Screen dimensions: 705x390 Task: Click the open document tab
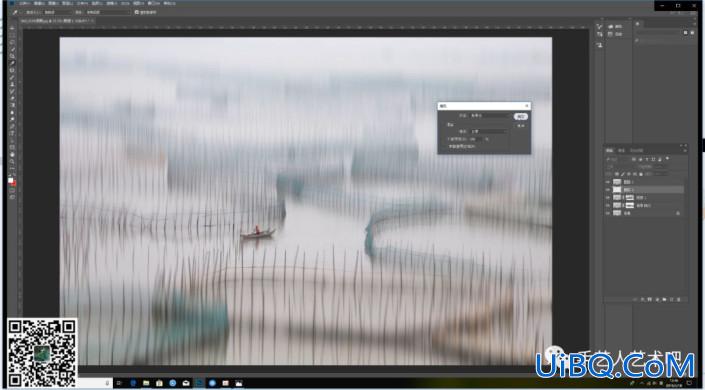point(58,21)
